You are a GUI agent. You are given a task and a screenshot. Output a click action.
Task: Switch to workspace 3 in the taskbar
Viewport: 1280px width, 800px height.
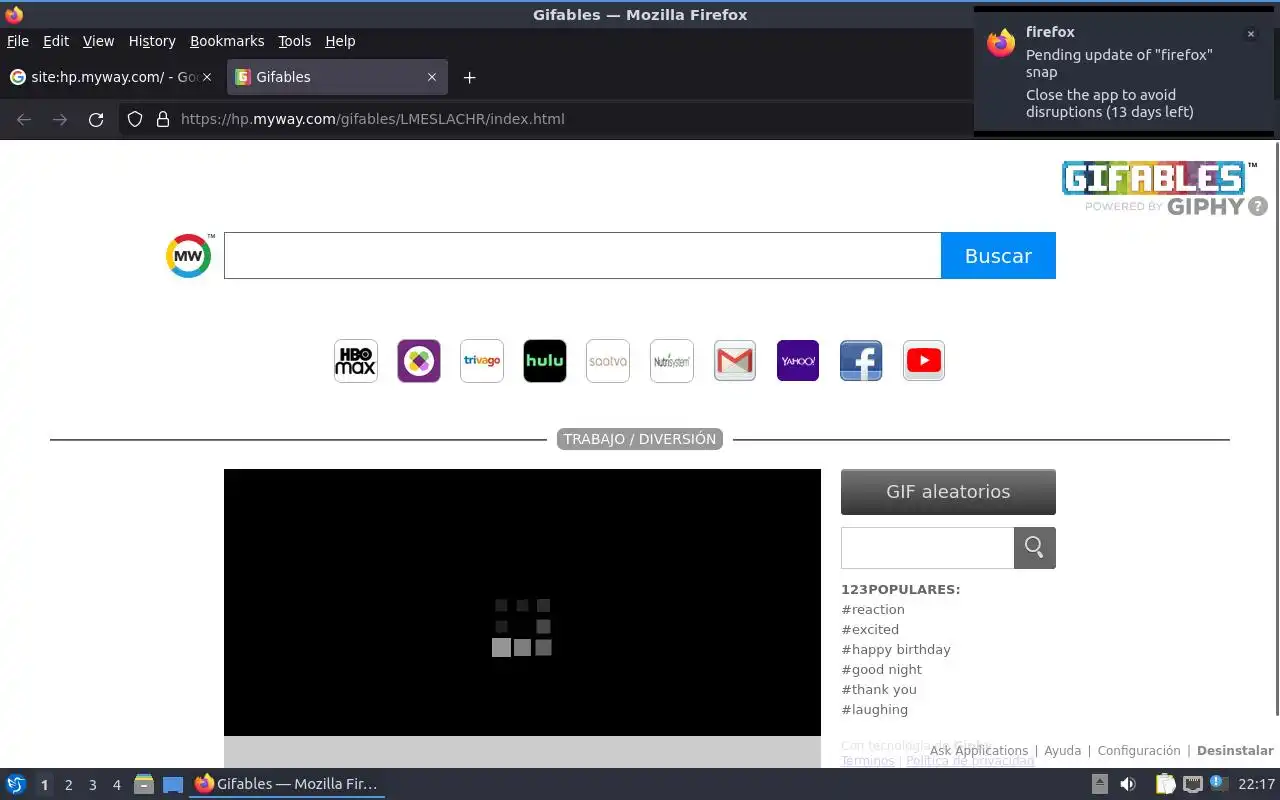click(92, 785)
